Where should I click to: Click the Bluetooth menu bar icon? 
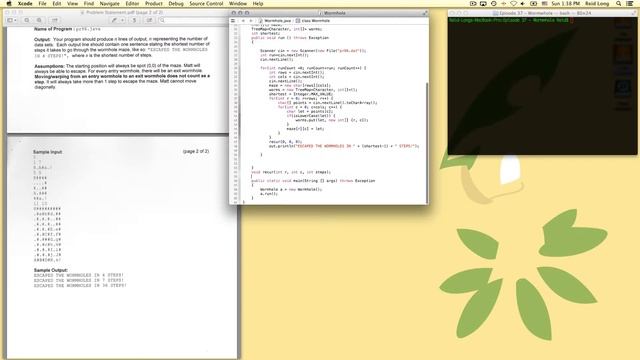pos(504,3)
